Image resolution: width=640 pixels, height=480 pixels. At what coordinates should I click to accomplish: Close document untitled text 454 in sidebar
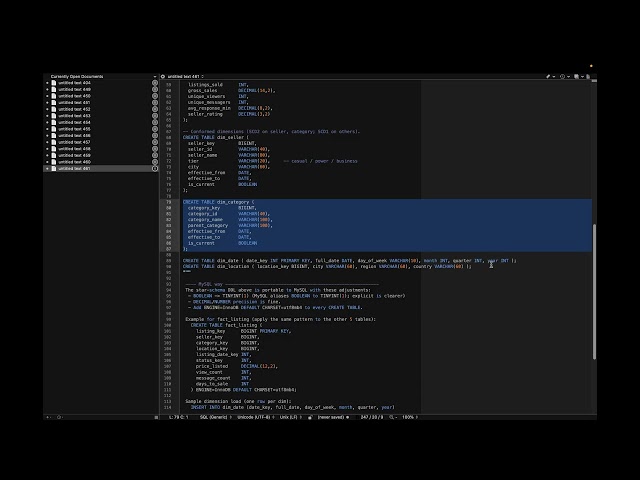point(155,122)
